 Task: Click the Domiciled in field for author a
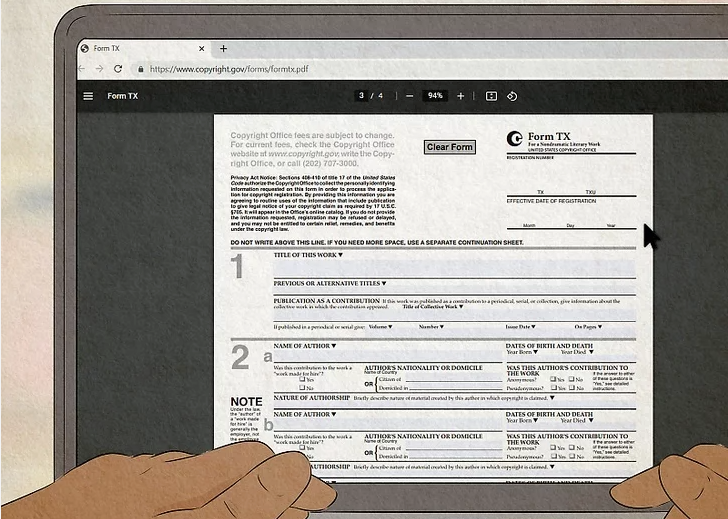(x=455, y=388)
